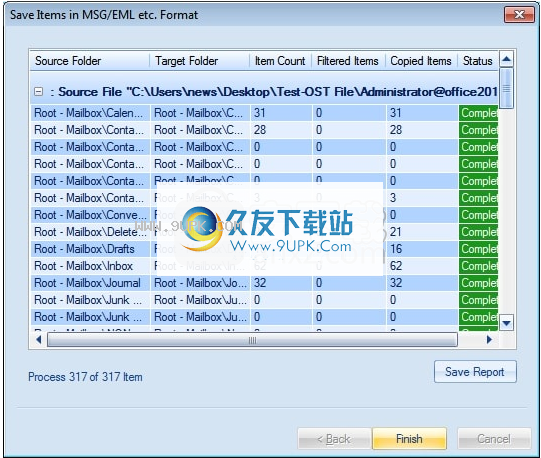The height and width of the screenshot is (458, 541).
Task: Close the Save Items dialog window
Action: 519,14
